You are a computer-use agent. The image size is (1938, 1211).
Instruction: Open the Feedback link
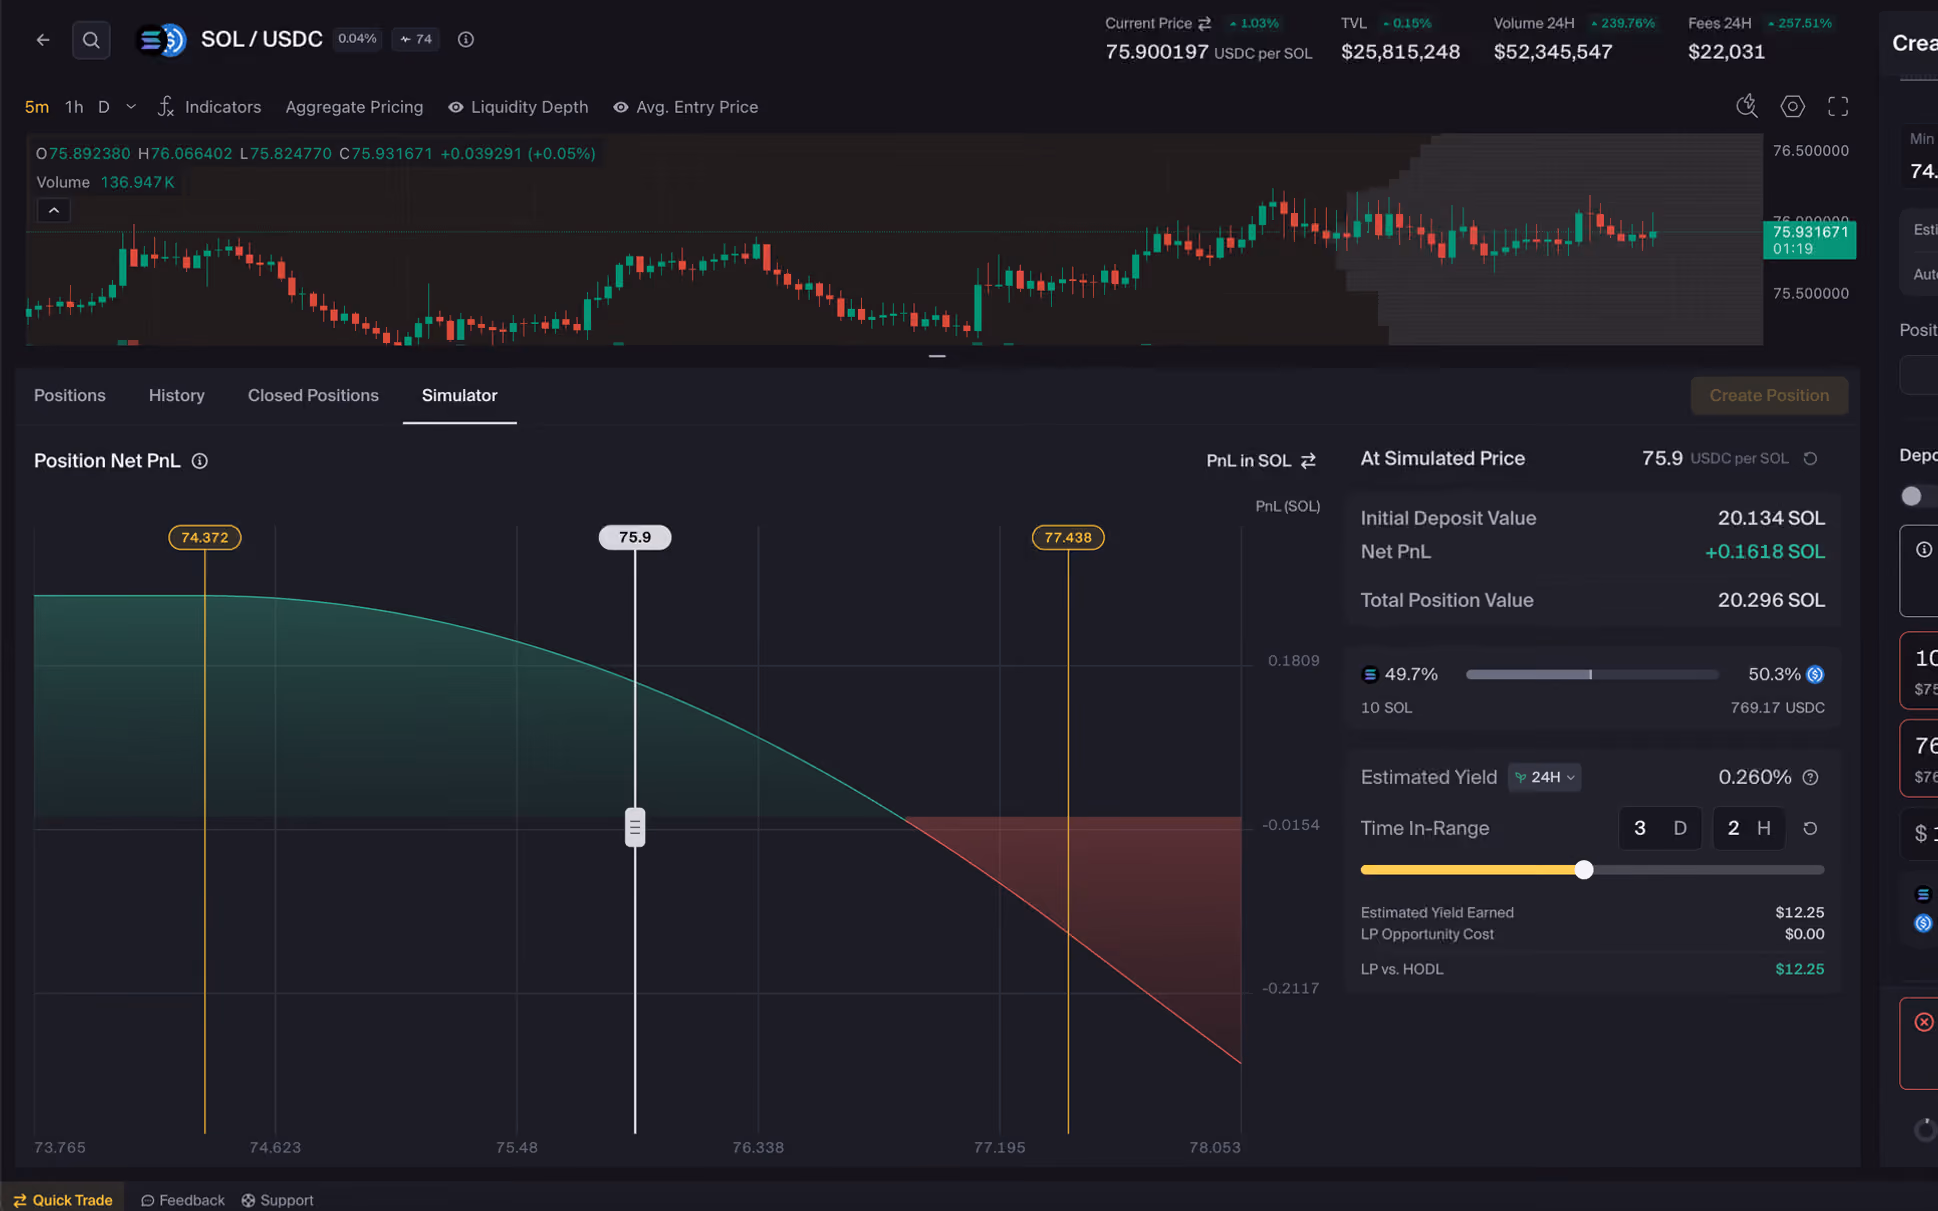click(183, 1200)
